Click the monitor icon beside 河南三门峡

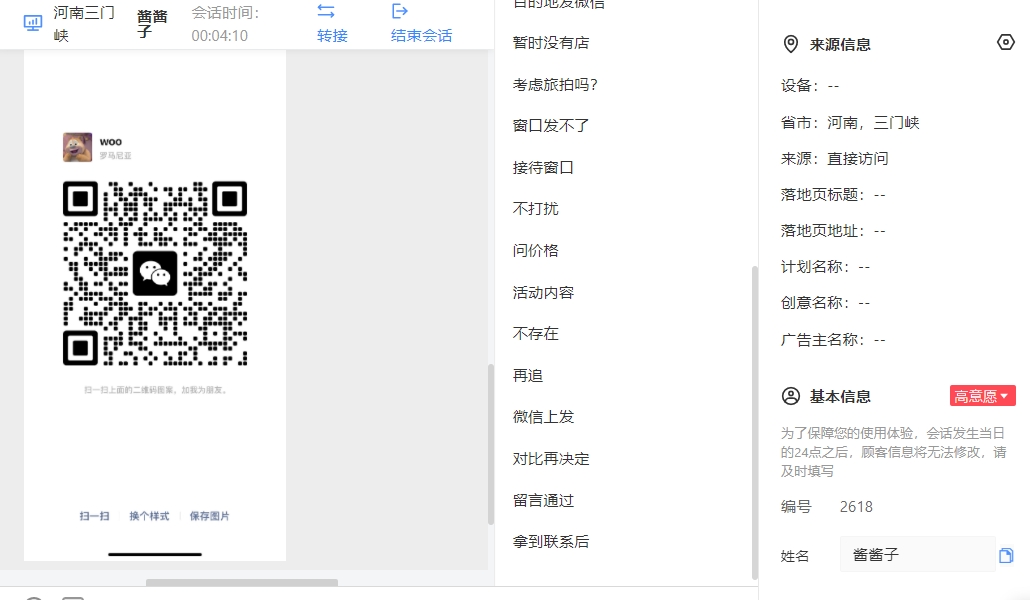coord(33,23)
